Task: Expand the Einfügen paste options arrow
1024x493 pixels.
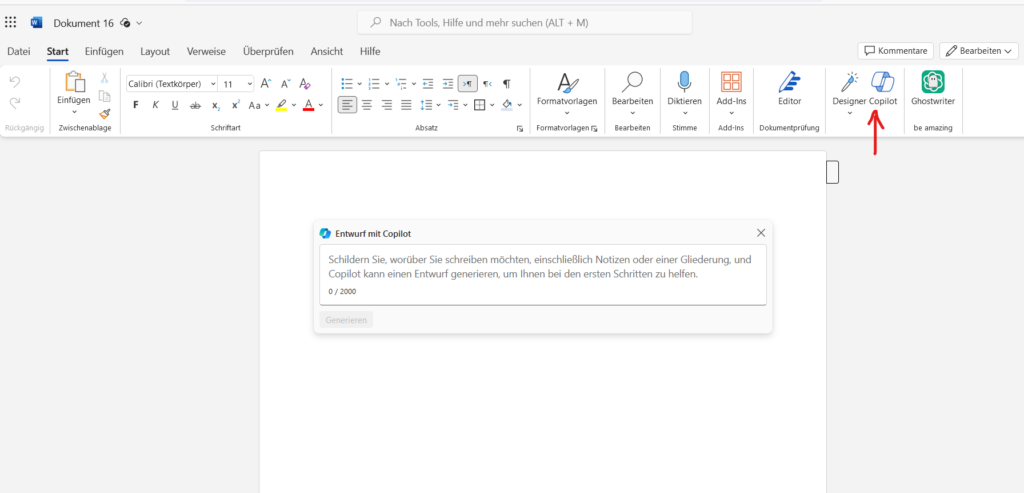Action: (74, 112)
